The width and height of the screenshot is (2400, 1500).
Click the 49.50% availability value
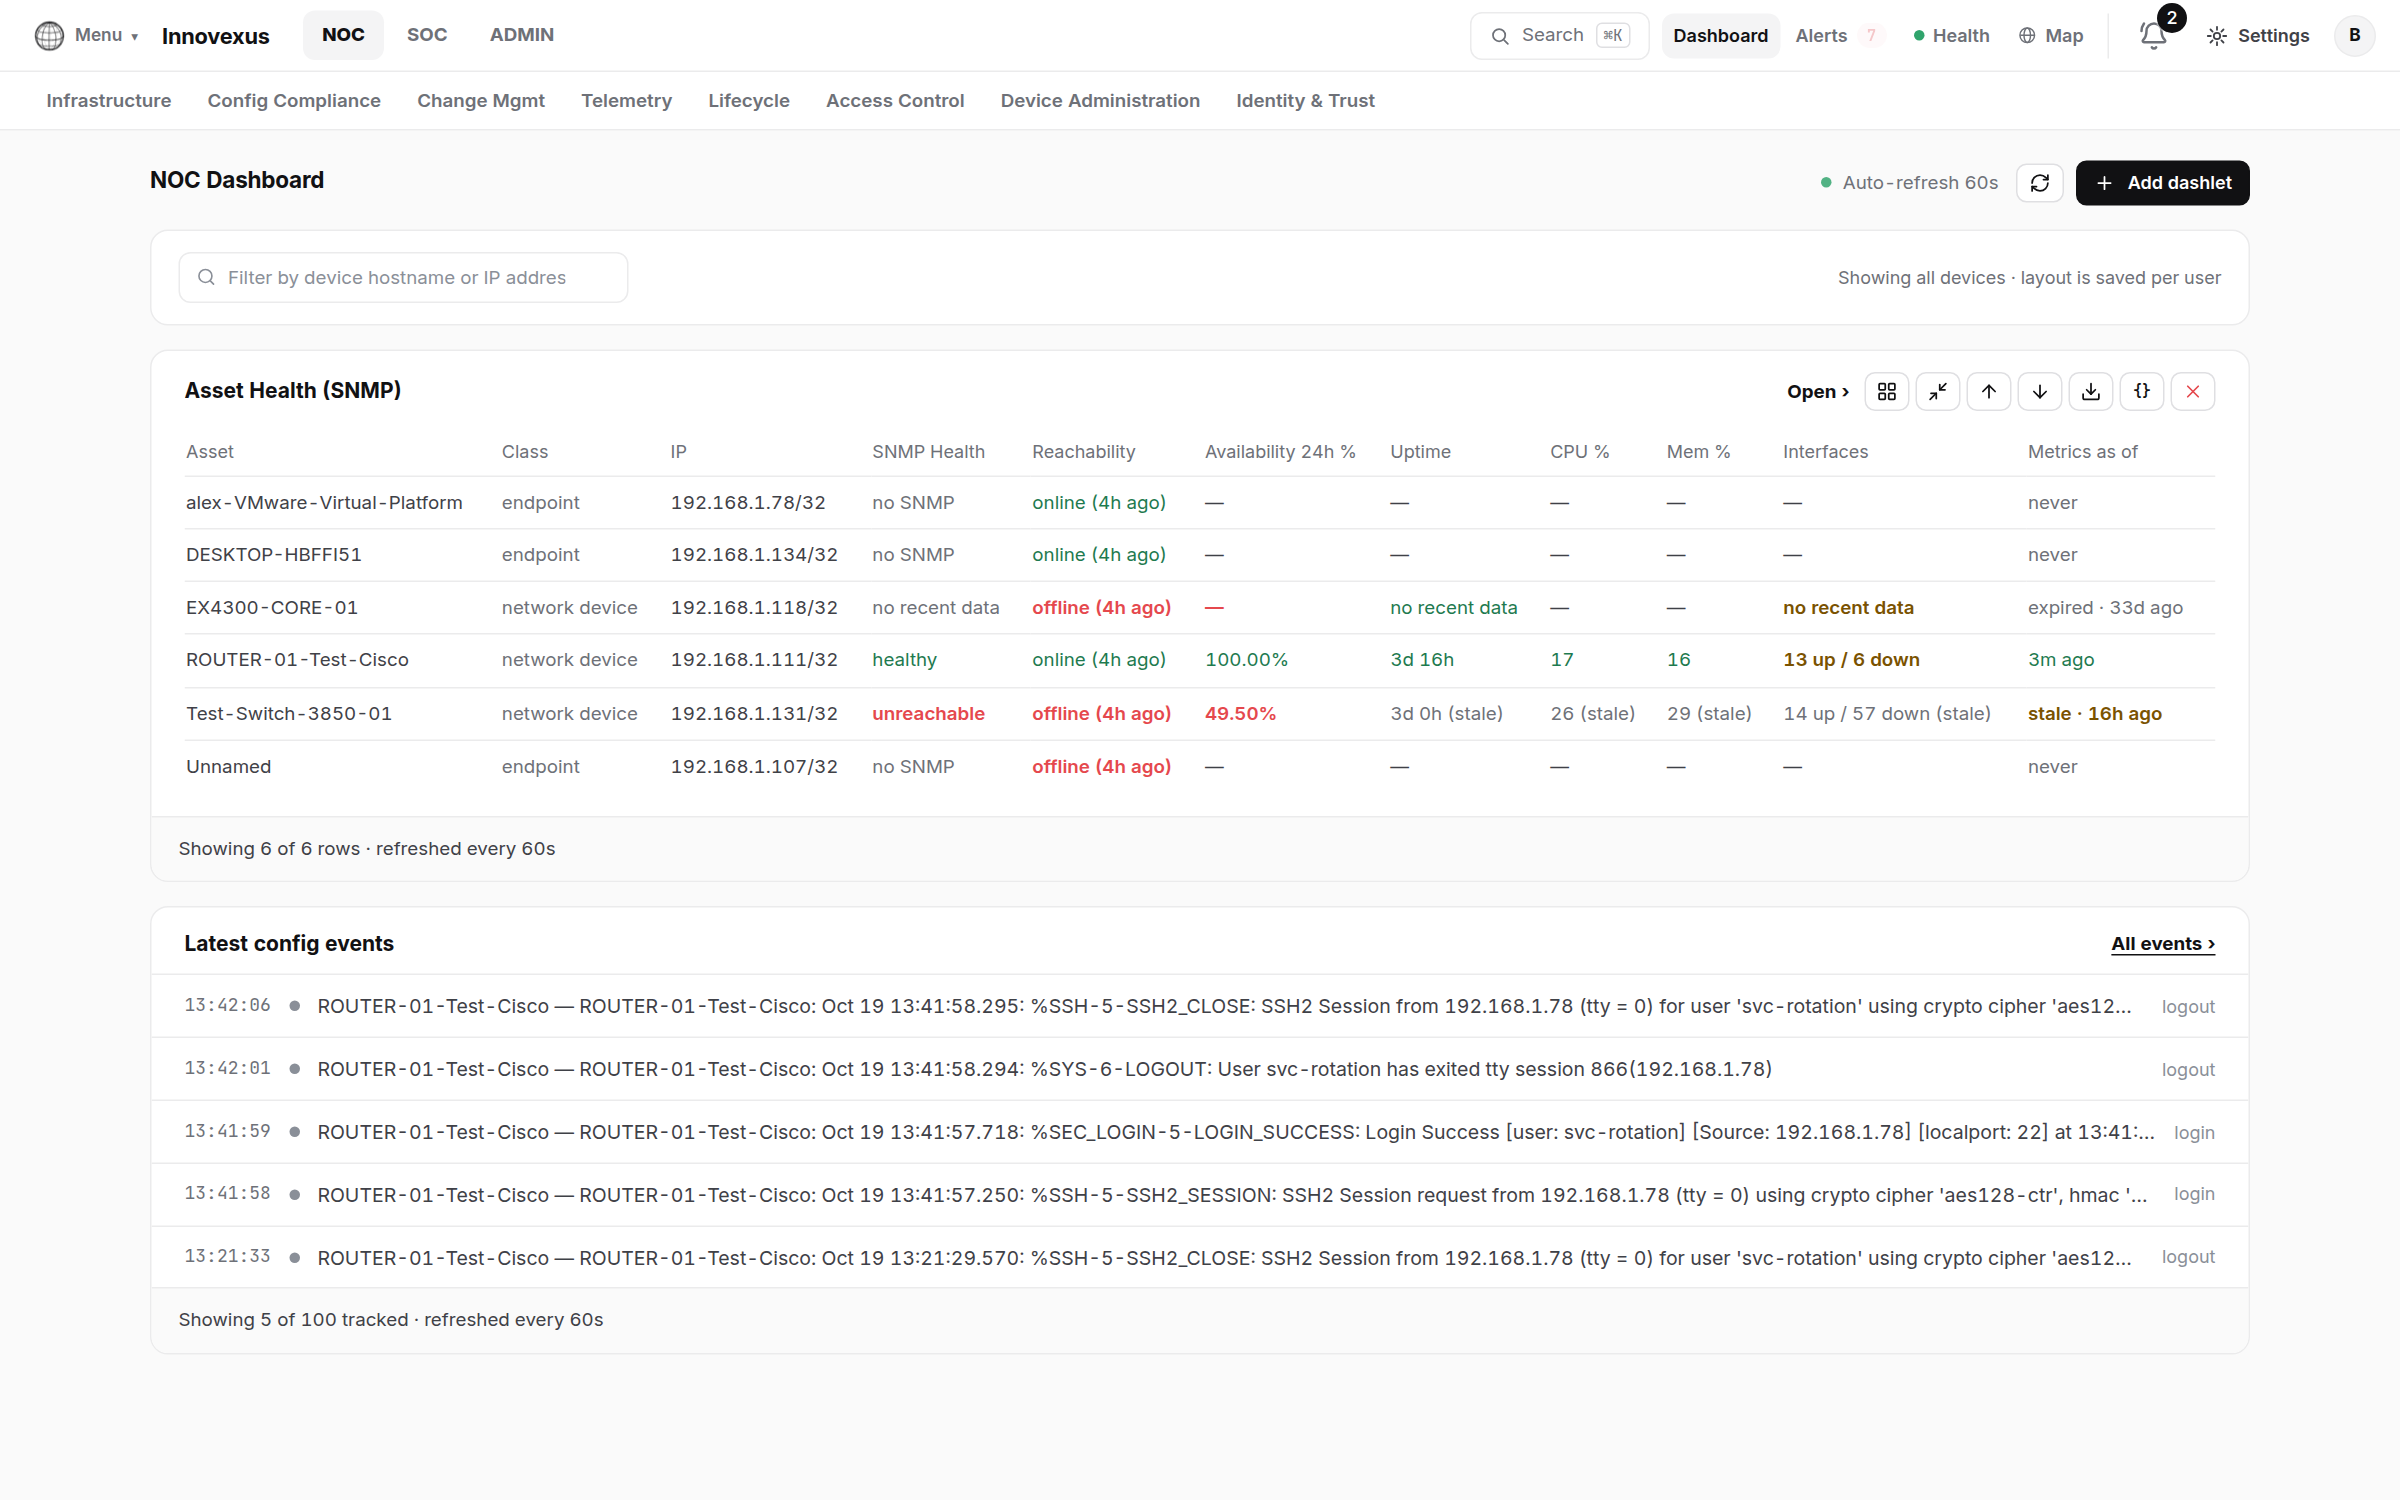1240,714
